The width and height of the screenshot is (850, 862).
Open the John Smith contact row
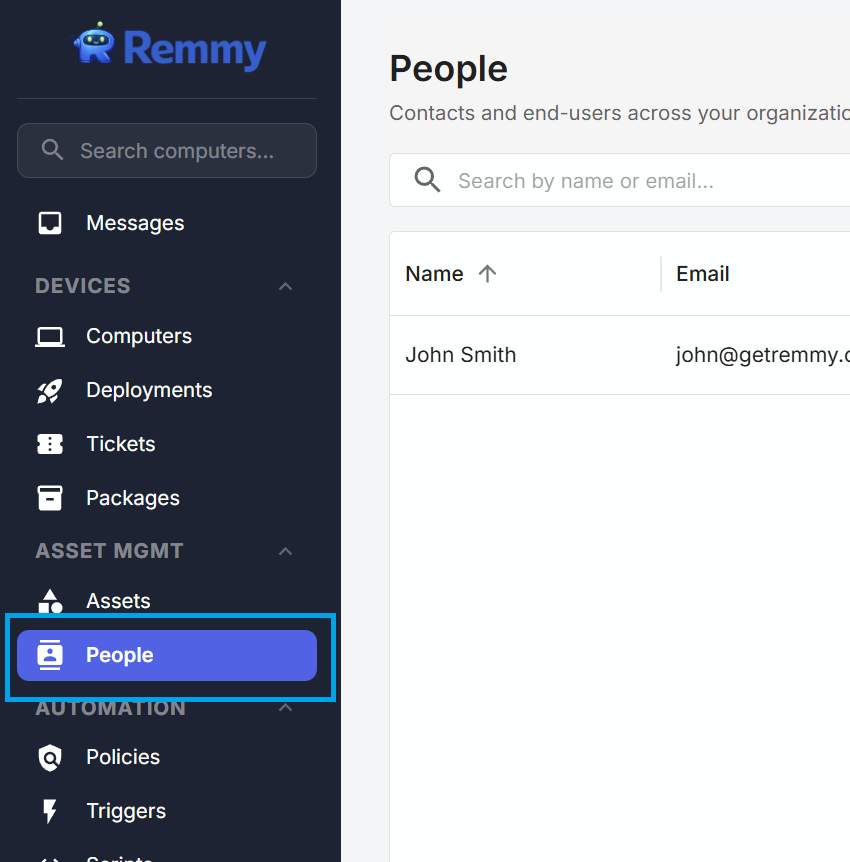461,355
